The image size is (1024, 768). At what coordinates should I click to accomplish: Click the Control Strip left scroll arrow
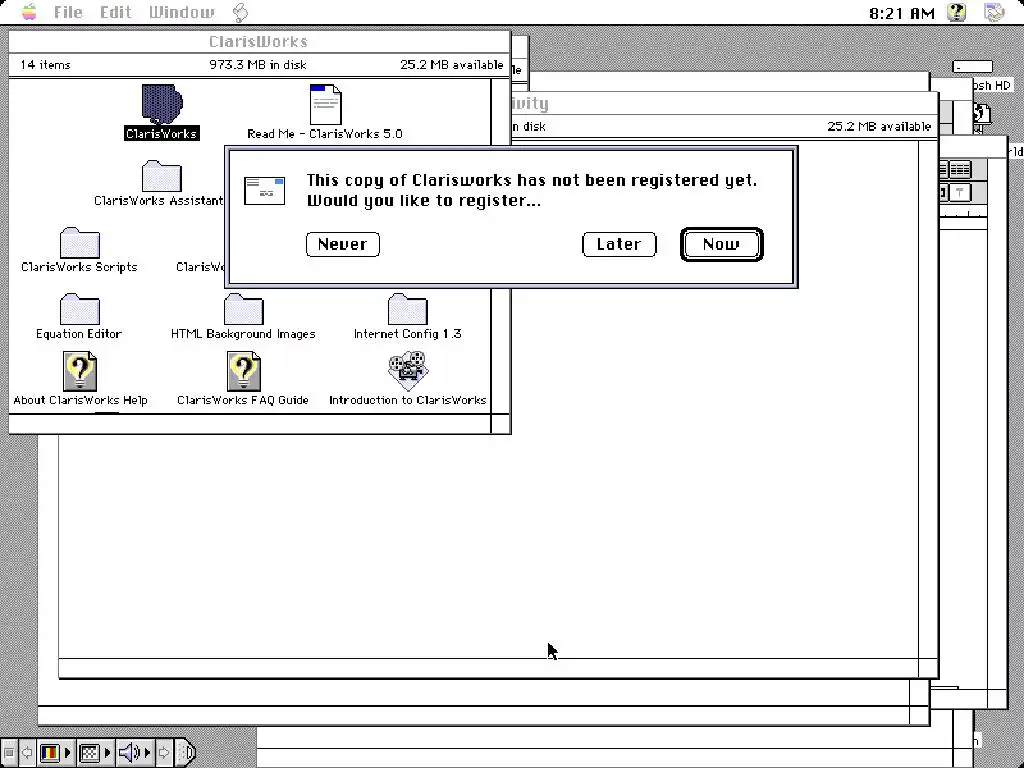[x=27, y=753]
